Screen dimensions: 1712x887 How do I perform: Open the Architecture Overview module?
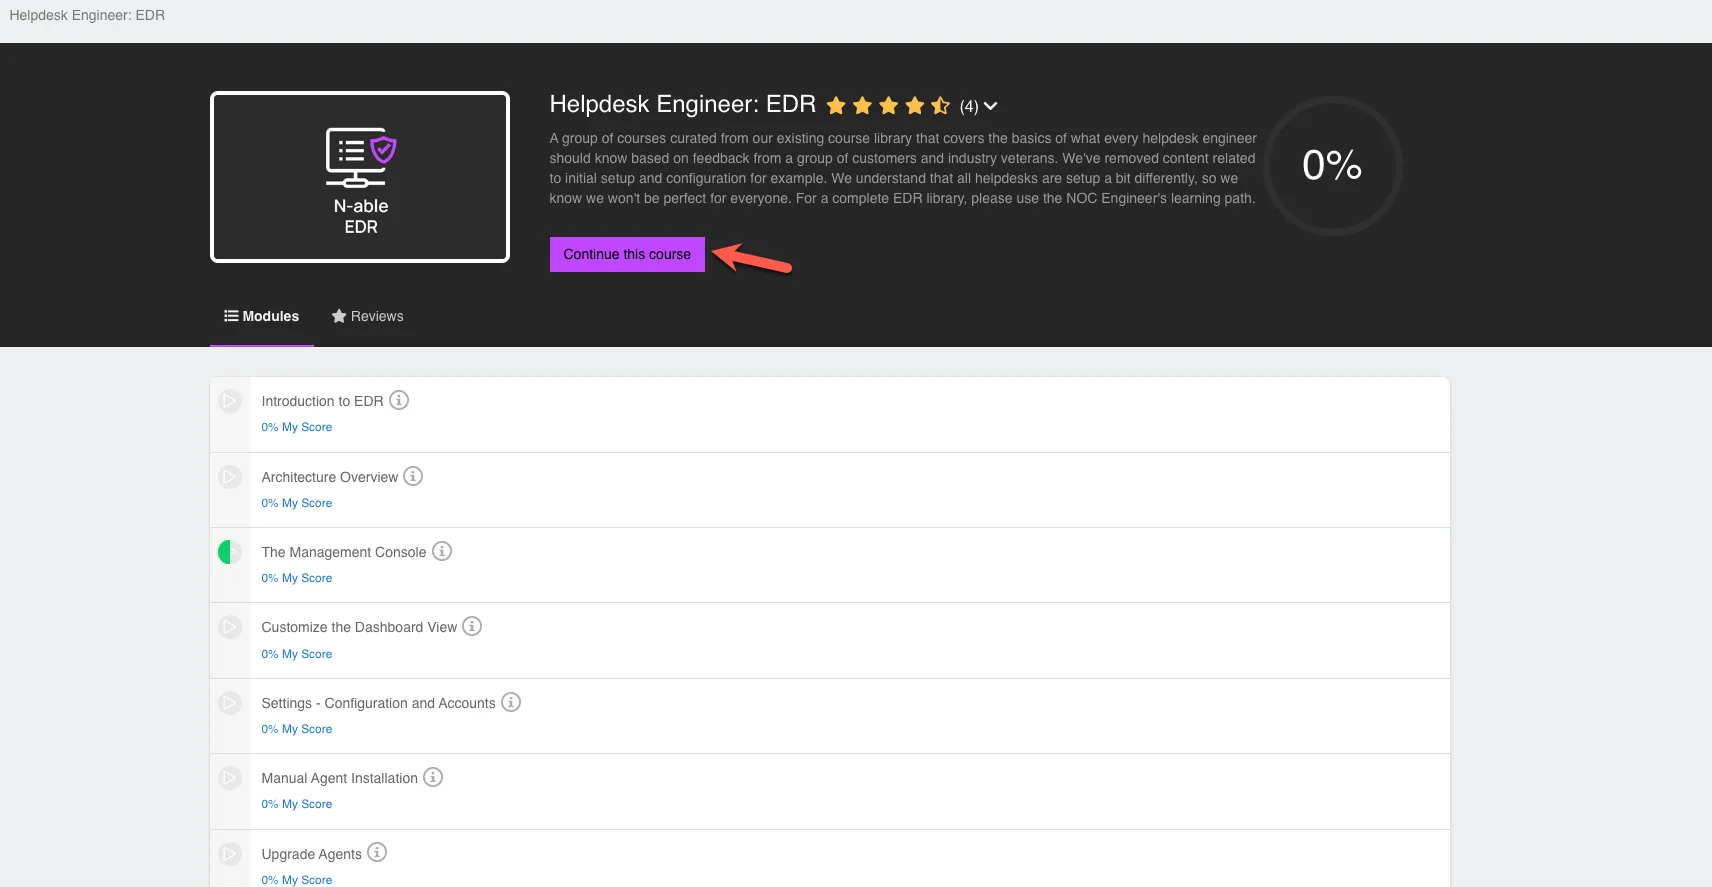[x=330, y=477]
